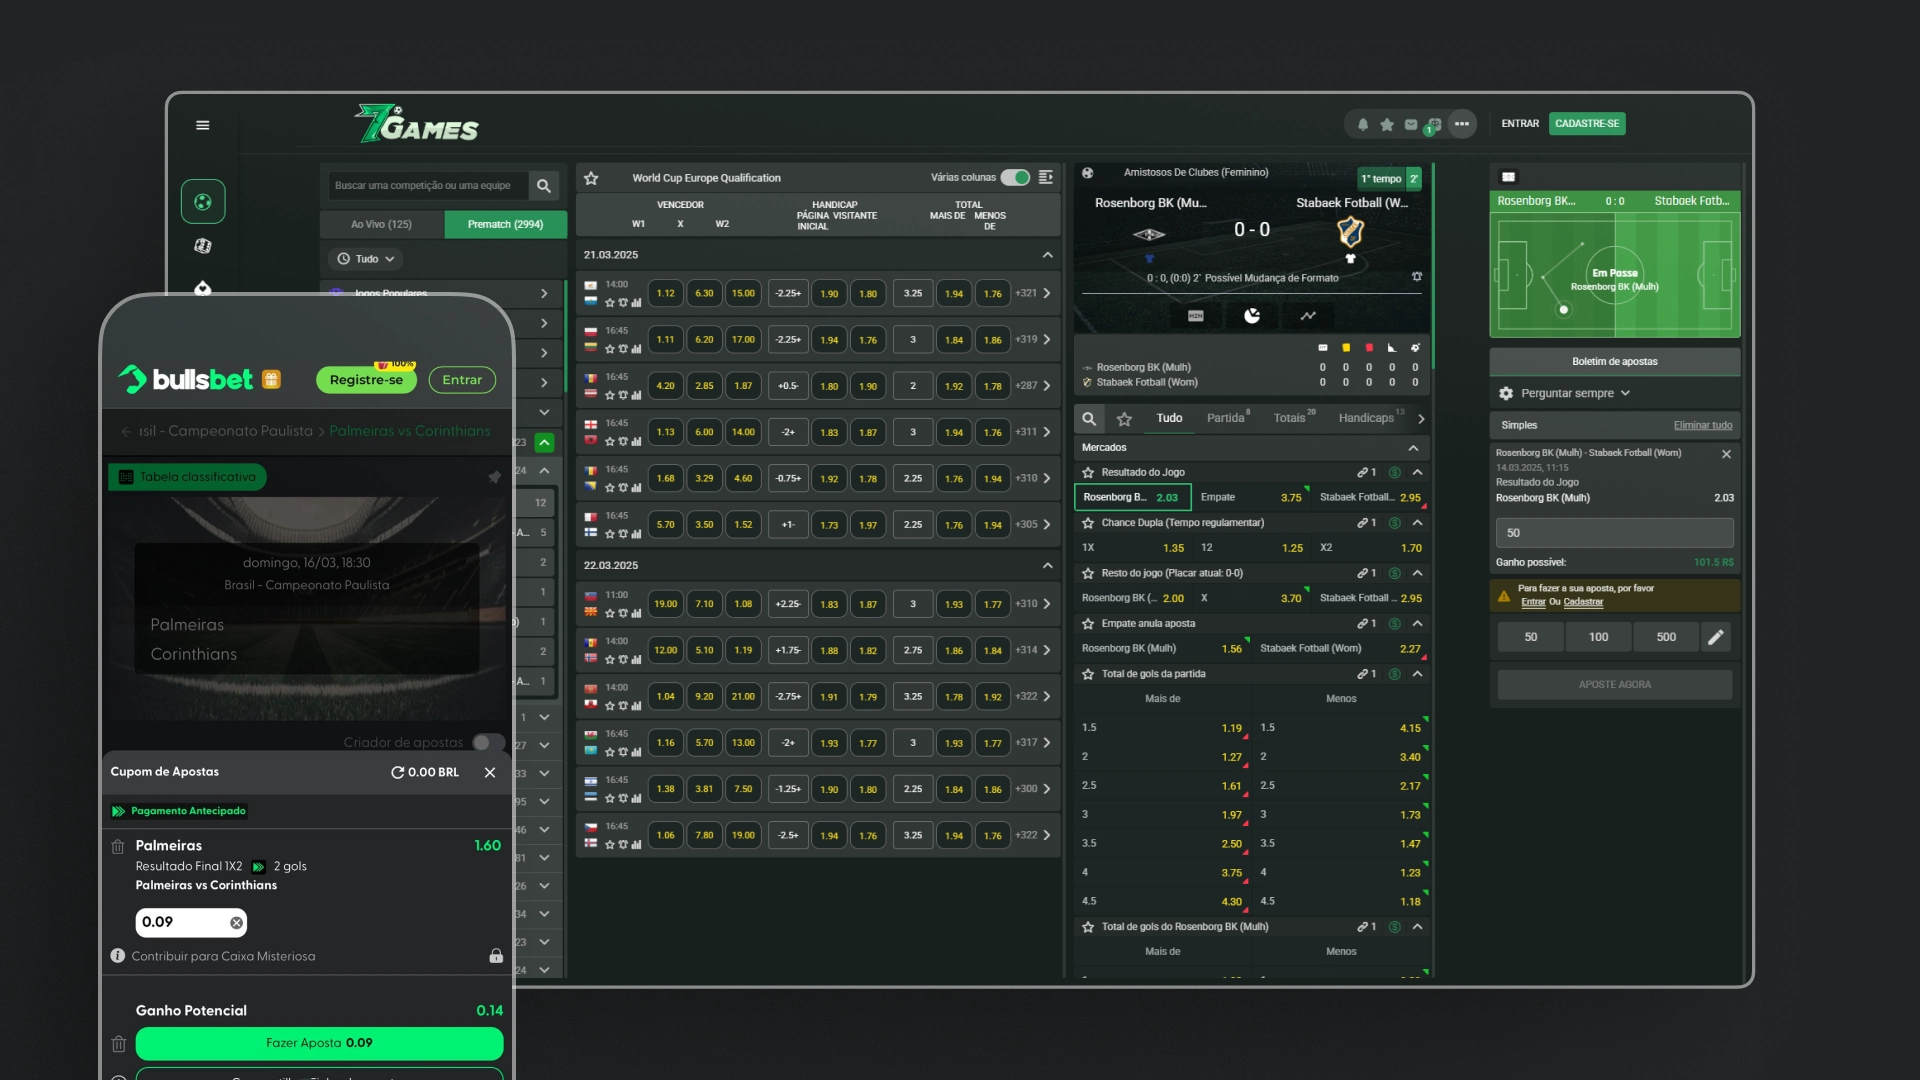Click the competition search field

pyautogui.click(x=428, y=186)
